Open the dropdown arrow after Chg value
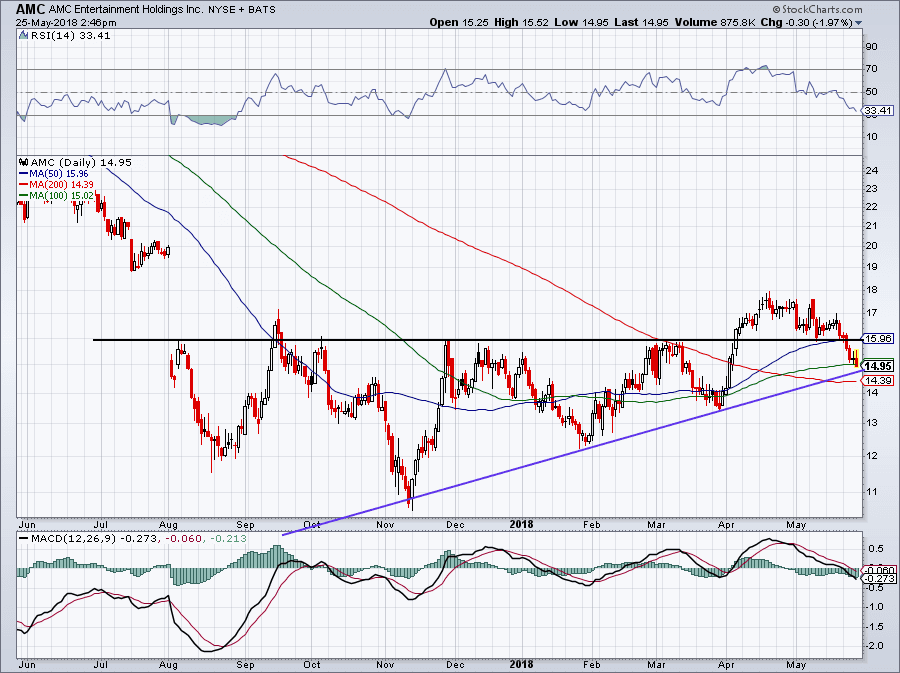 [x=859, y=23]
